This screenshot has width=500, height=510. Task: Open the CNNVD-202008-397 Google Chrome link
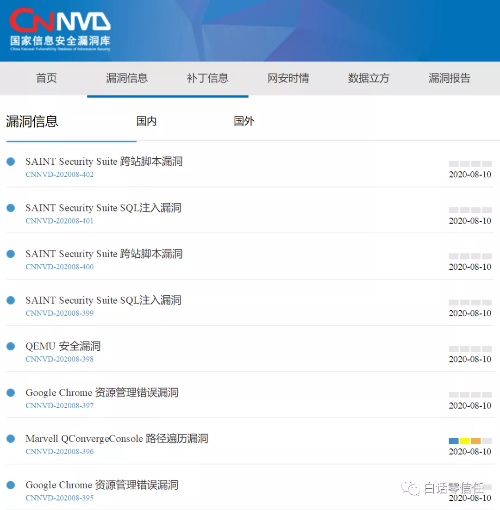pos(59,405)
